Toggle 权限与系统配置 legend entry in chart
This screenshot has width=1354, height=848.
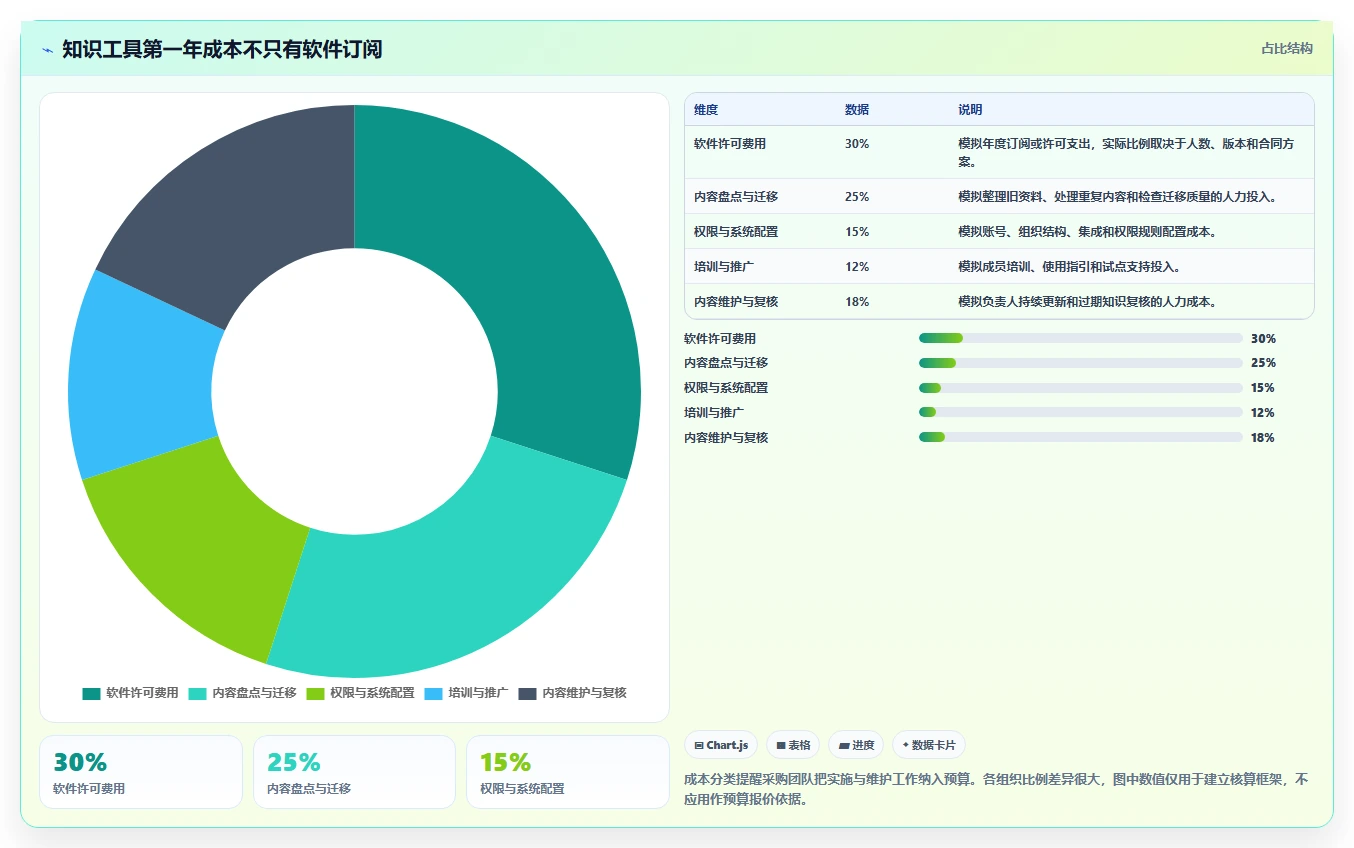click(x=360, y=693)
